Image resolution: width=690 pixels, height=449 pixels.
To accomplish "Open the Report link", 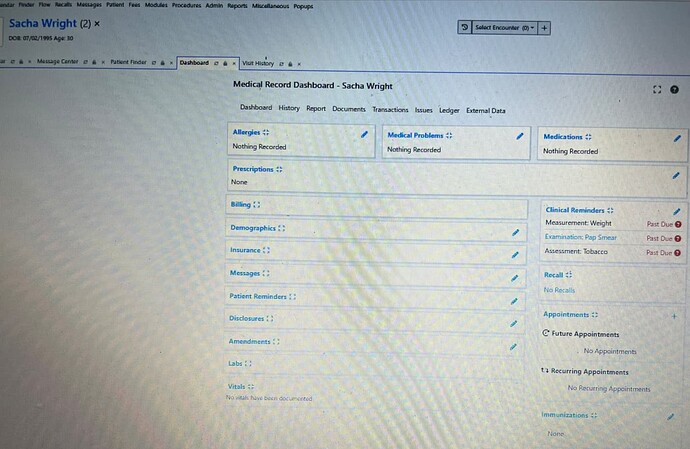I will point(316,108).
